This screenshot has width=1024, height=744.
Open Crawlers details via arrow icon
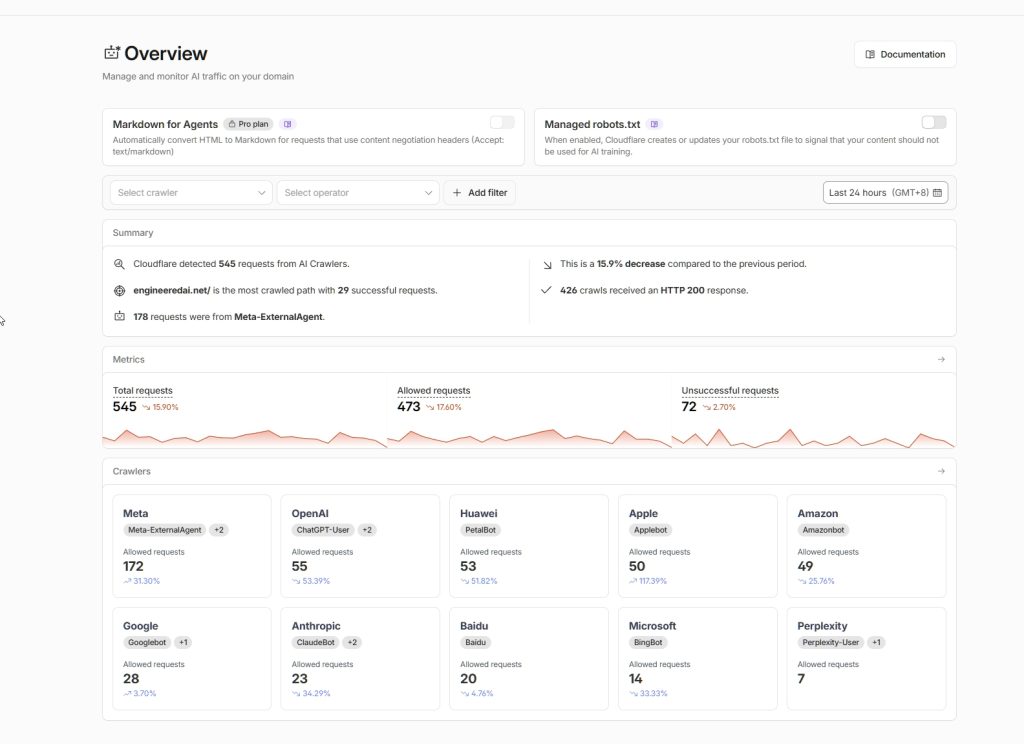point(941,471)
